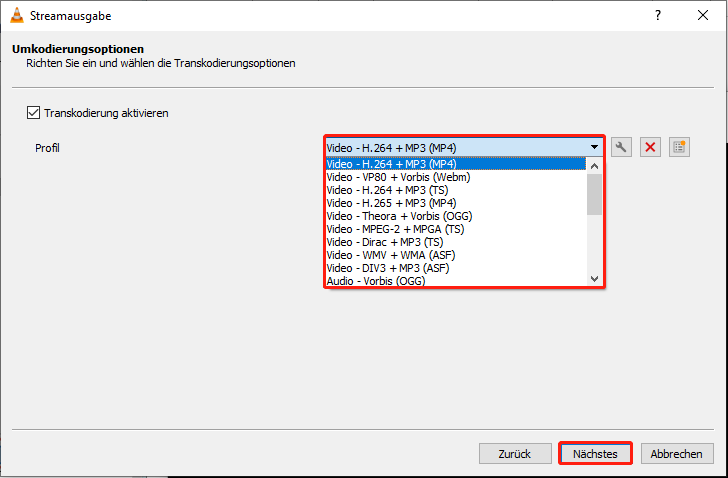Choose Audio - Vorbis (OGG) profile
Screen dimensions: 728x478
(455, 280)
